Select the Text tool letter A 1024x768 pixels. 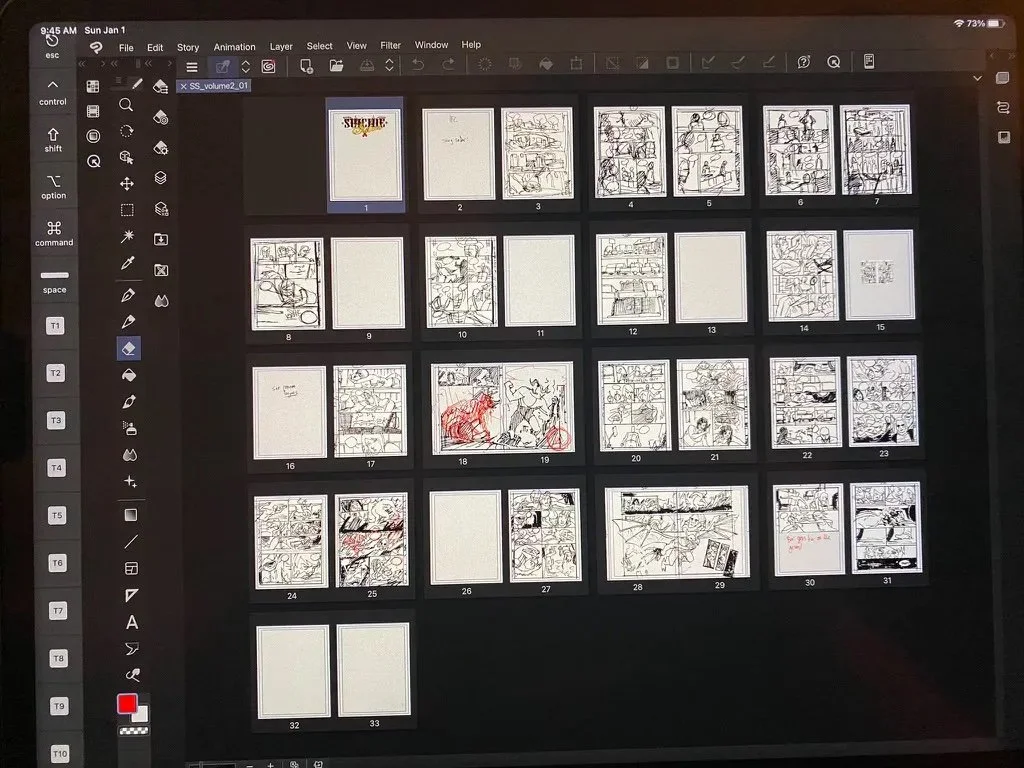(132, 622)
